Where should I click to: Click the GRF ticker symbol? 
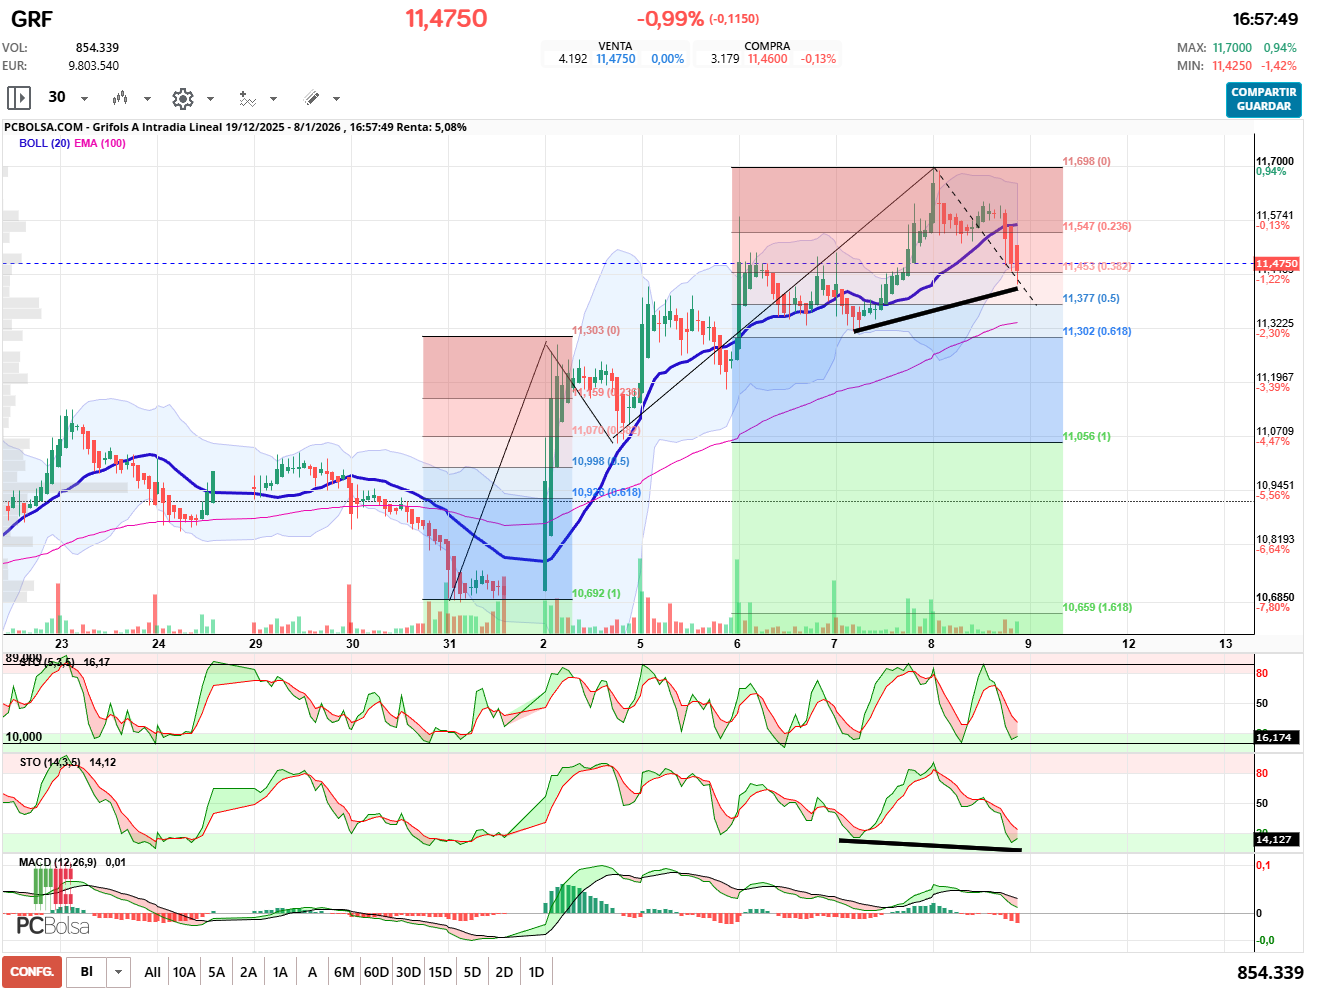(x=32, y=19)
